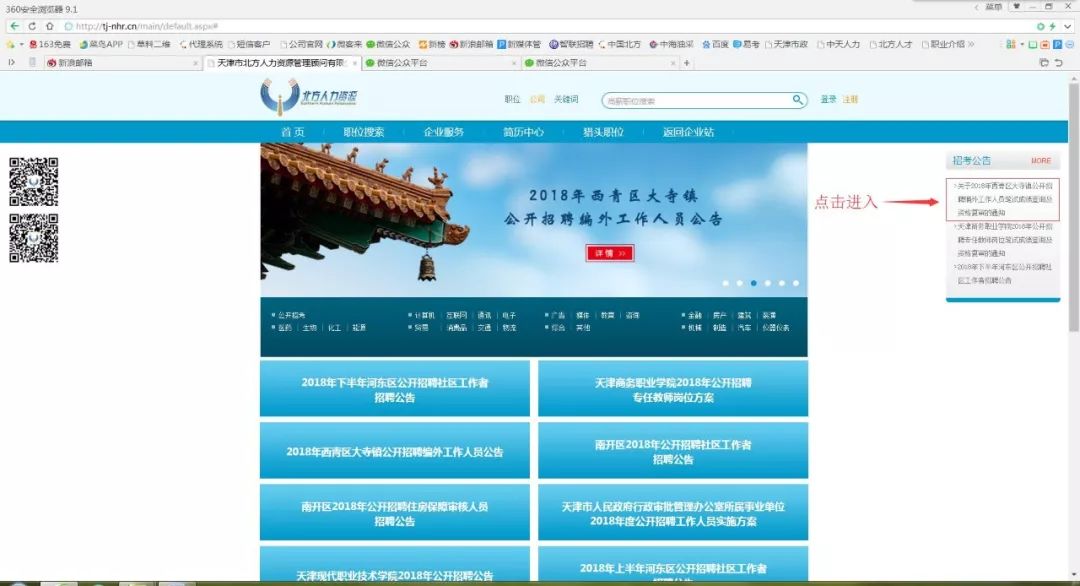Click the favorites star icon in bookmarks bar
1080x586 pixels.
(x=10, y=44)
